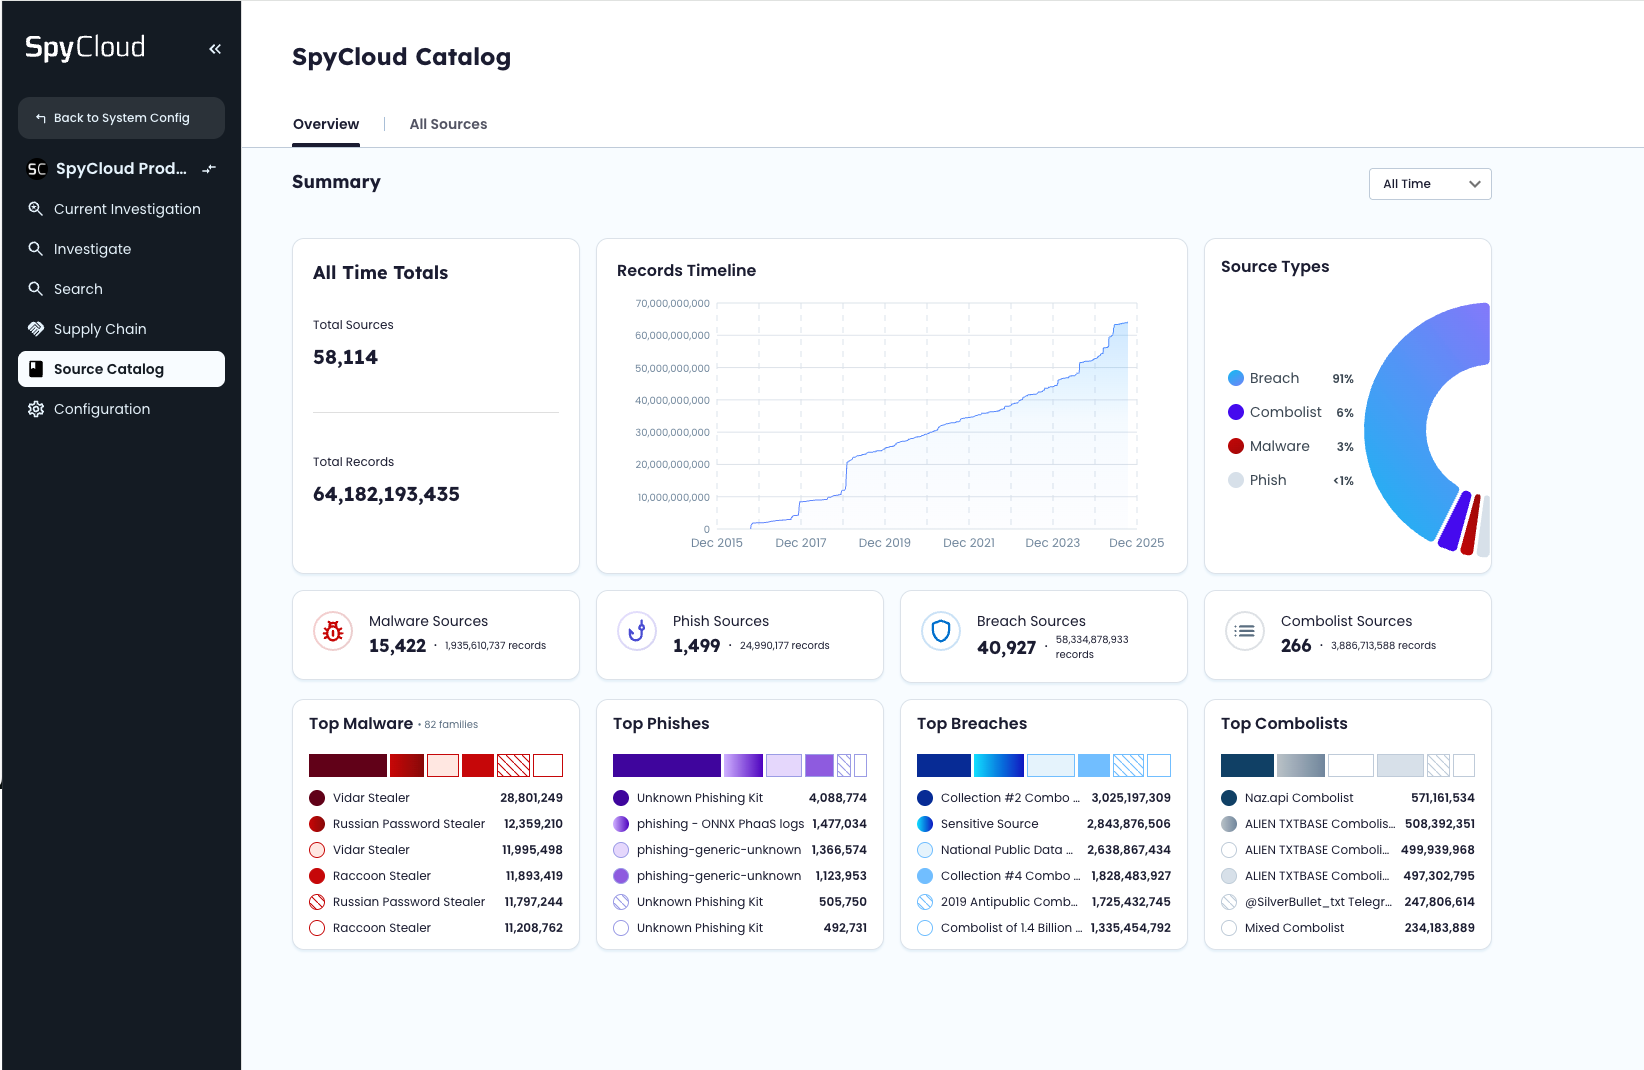This screenshot has width=1644, height=1070.
Task: Select Mixed Combolist row
Action: pyautogui.click(x=1348, y=928)
